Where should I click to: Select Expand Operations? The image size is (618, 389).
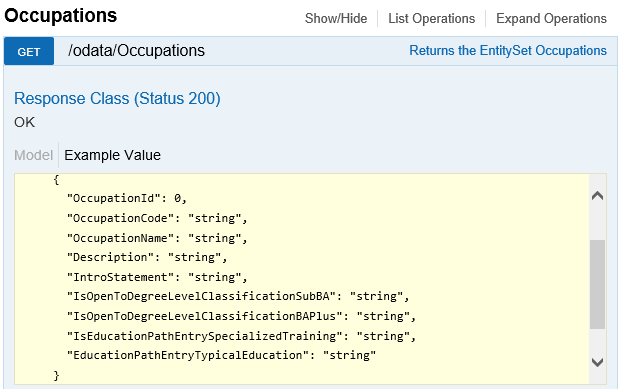pyautogui.click(x=551, y=19)
